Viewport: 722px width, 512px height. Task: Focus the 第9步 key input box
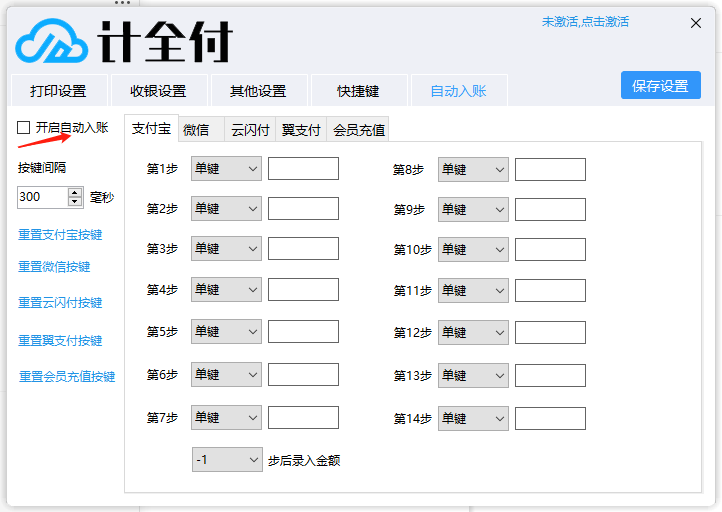click(550, 209)
